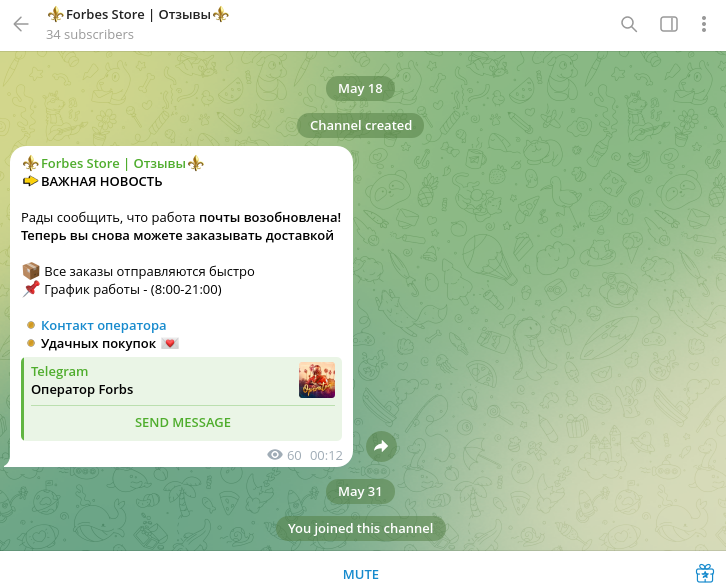The width and height of the screenshot is (726, 587).
Task: Click the post author name Forbes Store
Action: tap(113, 163)
